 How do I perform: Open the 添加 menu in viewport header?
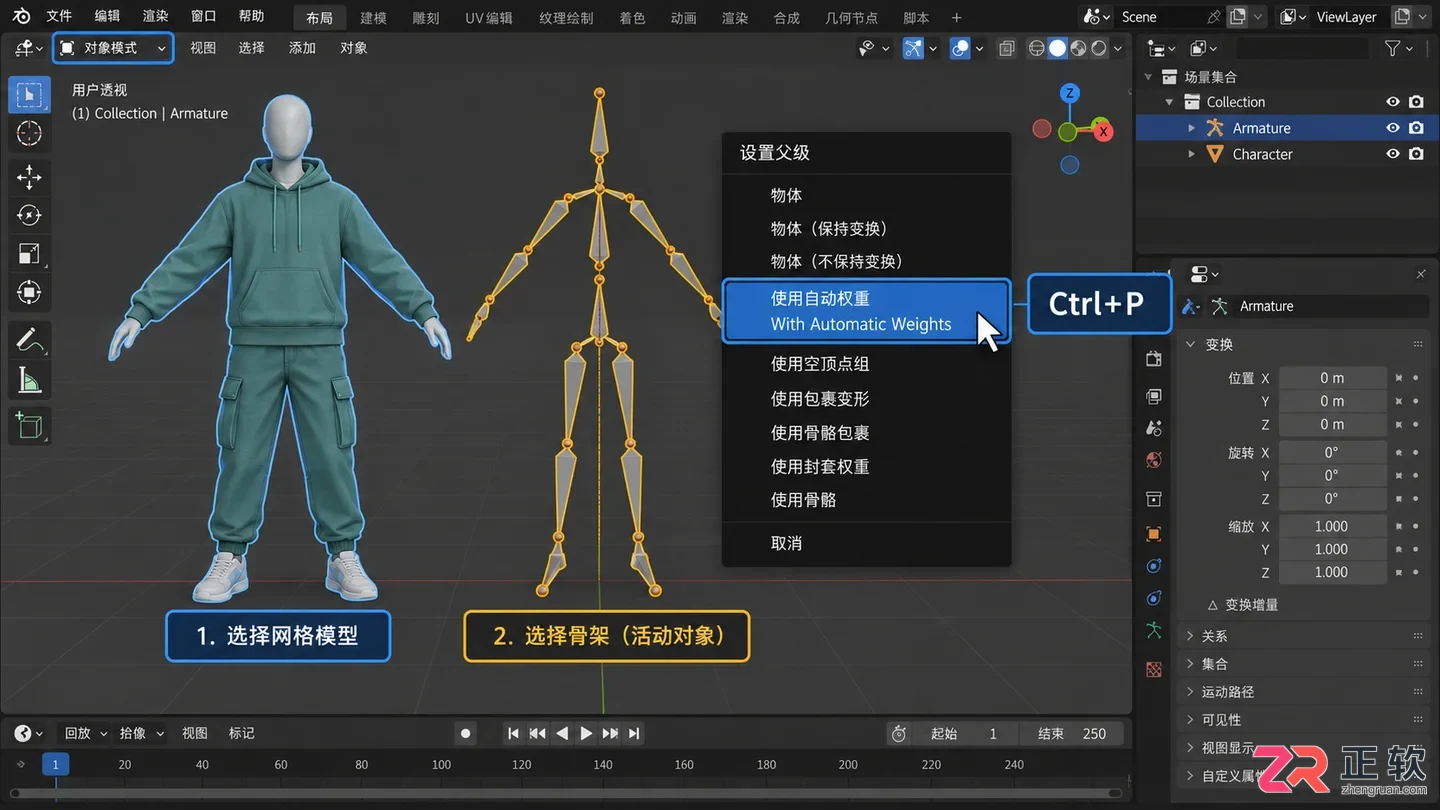coord(302,48)
